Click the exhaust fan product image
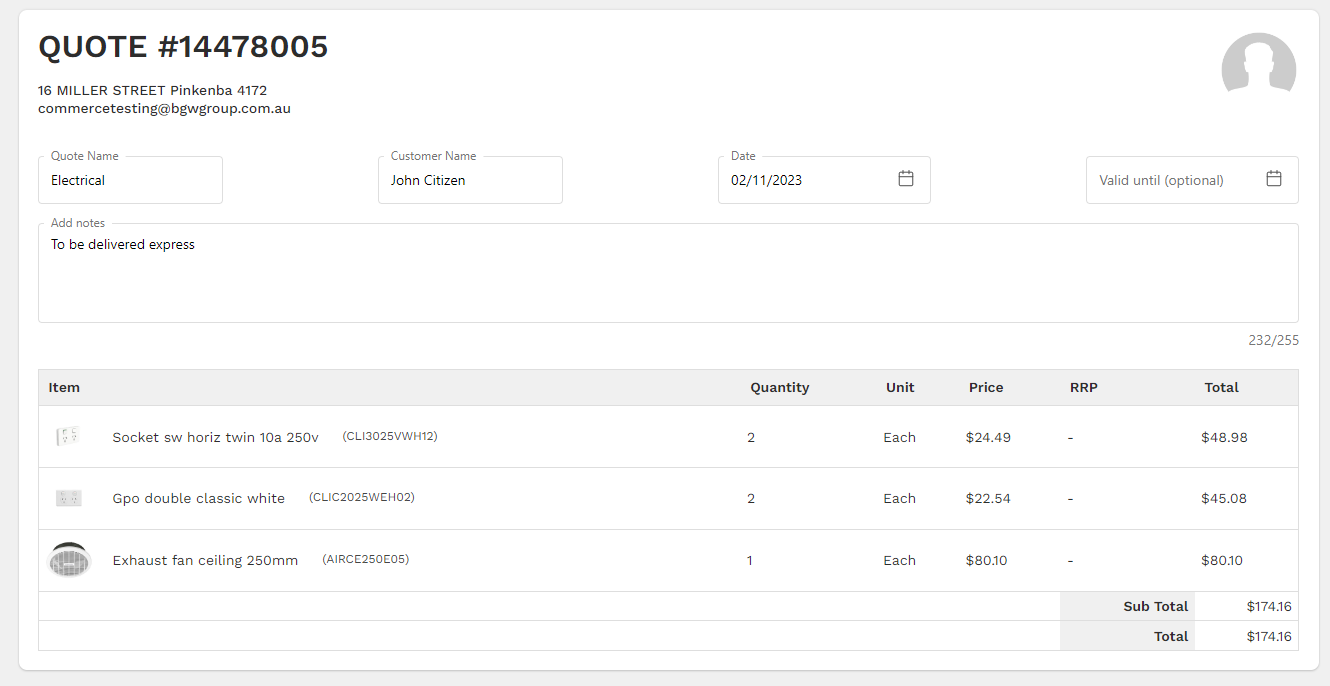The image size is (1330, 686). (x=69, y=560)
